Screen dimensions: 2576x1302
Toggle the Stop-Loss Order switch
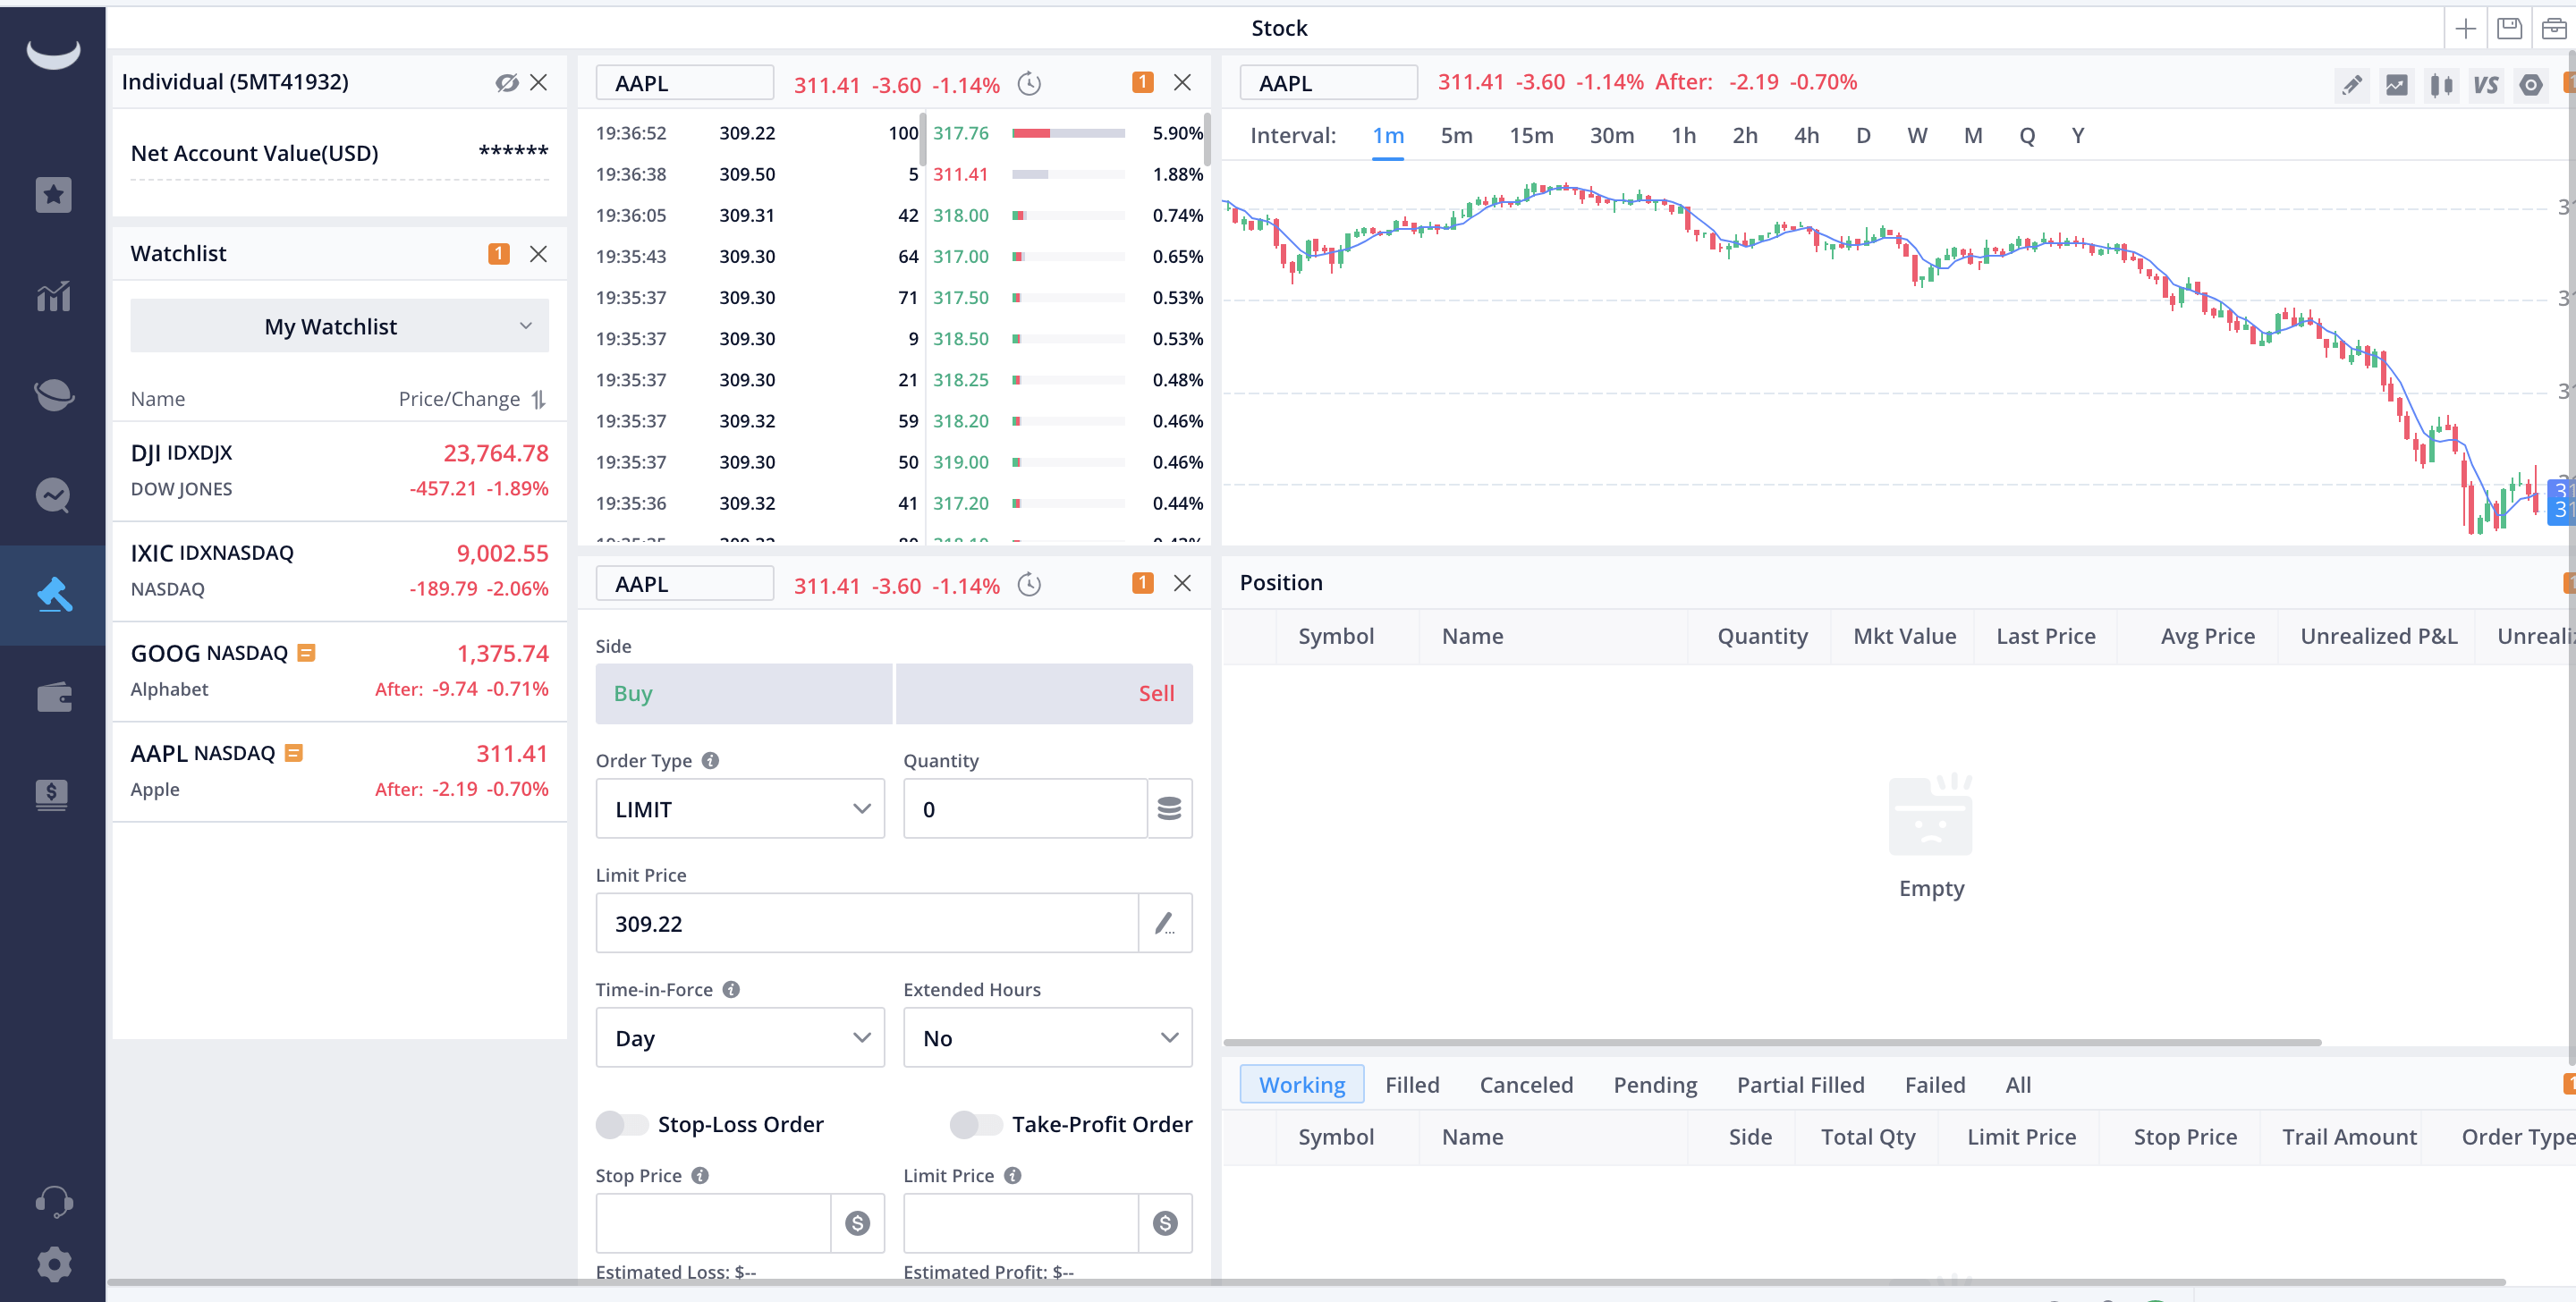[618, 1124]
